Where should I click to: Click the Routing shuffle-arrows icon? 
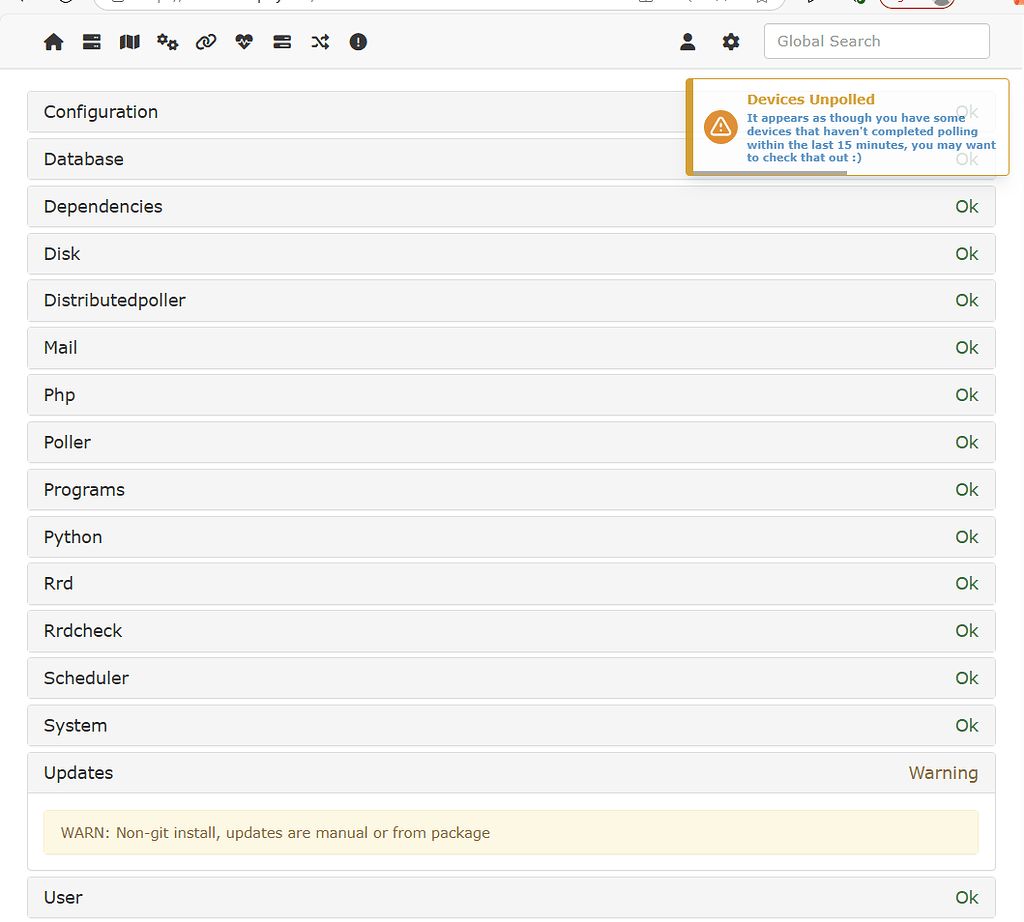click(x=320, y=42)
